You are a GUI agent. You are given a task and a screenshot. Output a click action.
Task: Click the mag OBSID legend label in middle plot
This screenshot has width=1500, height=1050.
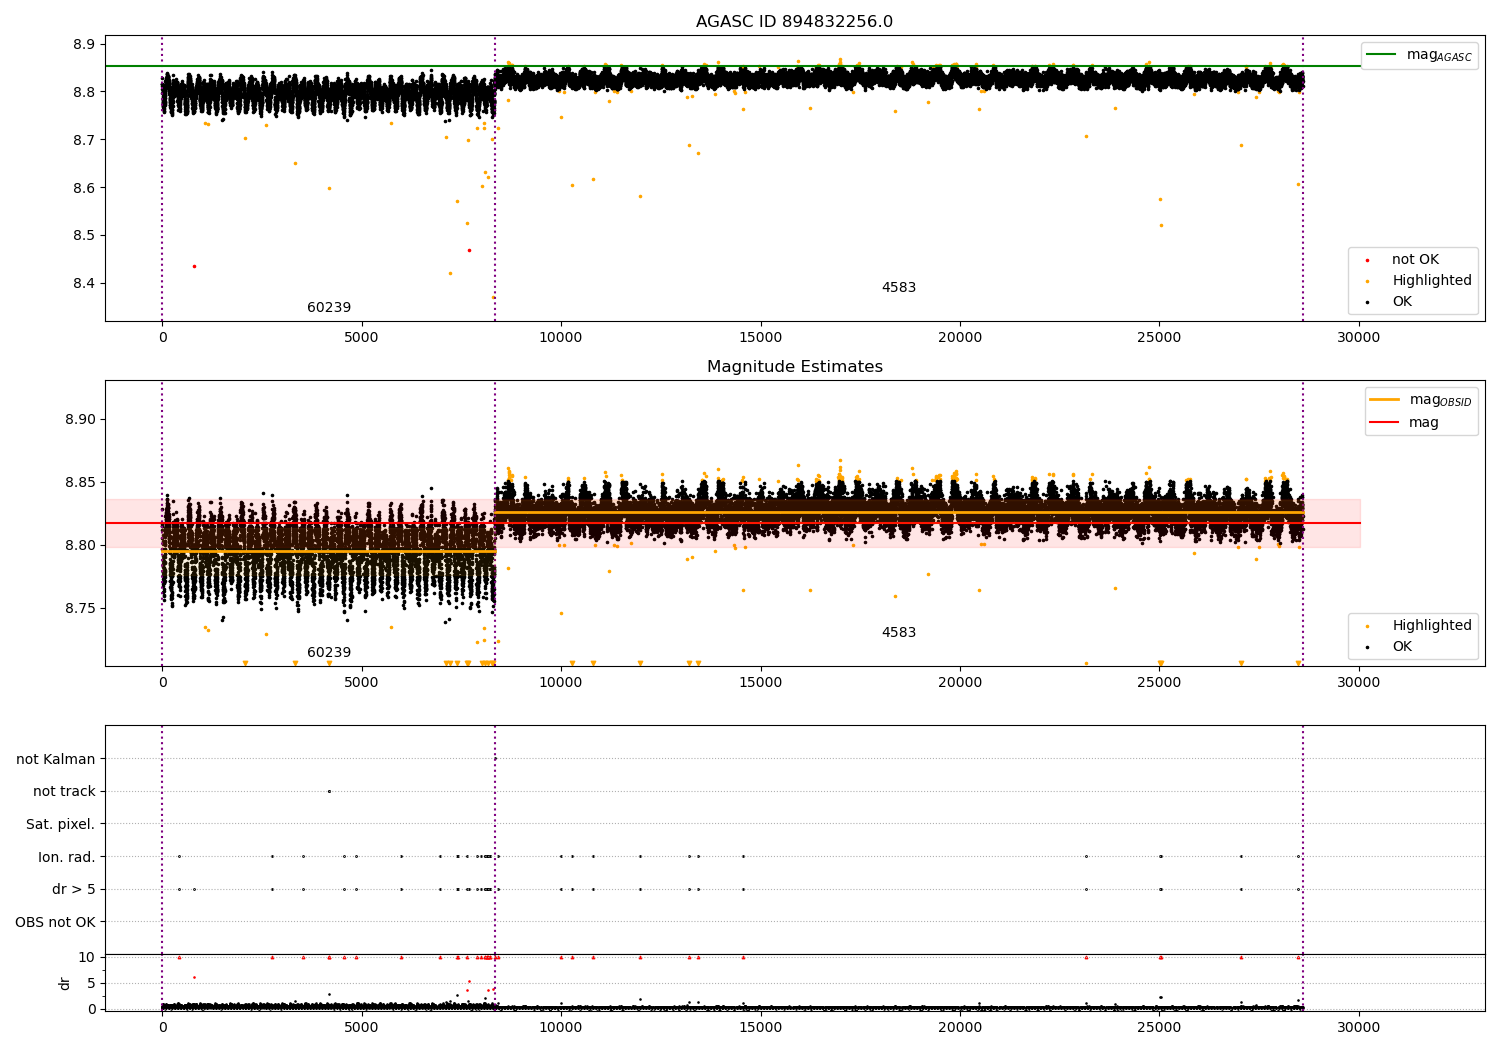pyautogui.click(x=1440, y=400)
